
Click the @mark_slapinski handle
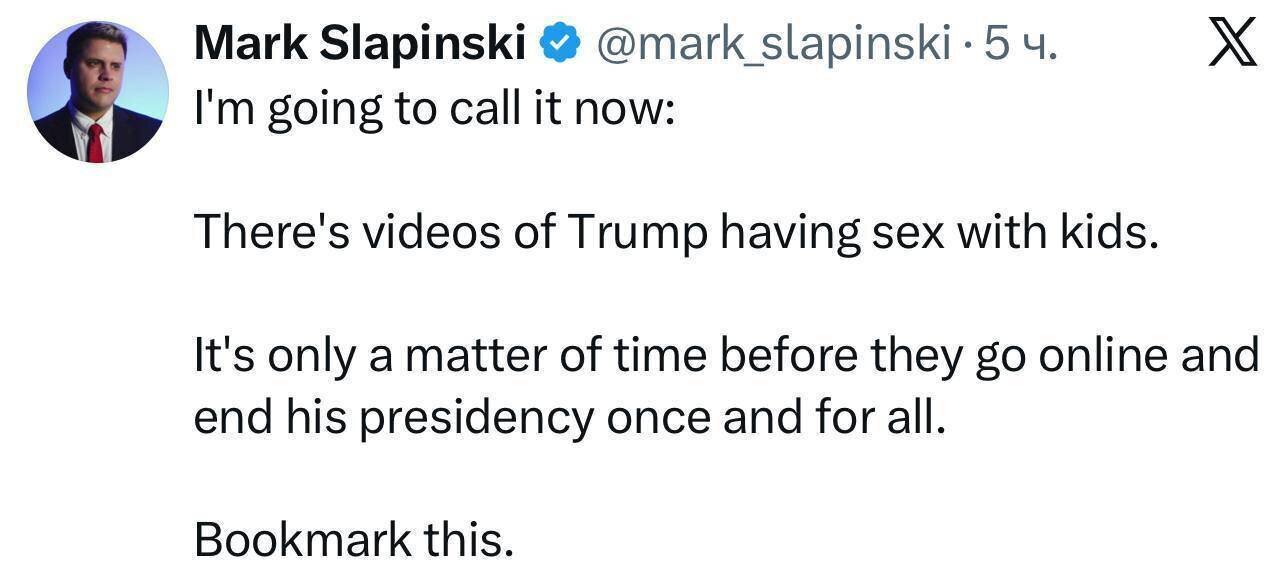click(771, 44)
